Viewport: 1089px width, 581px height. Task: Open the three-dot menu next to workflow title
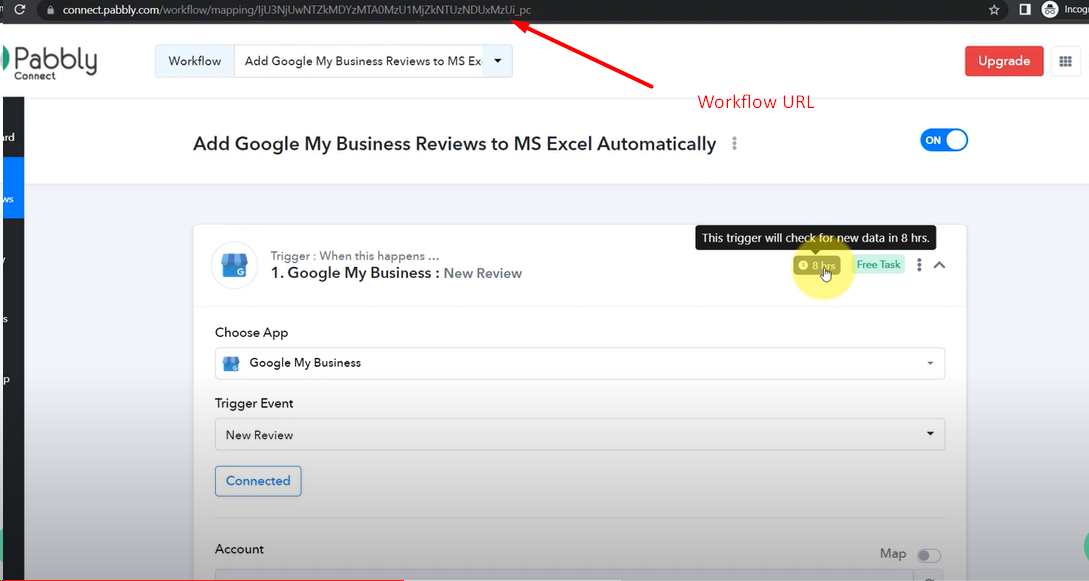point(734,144)
